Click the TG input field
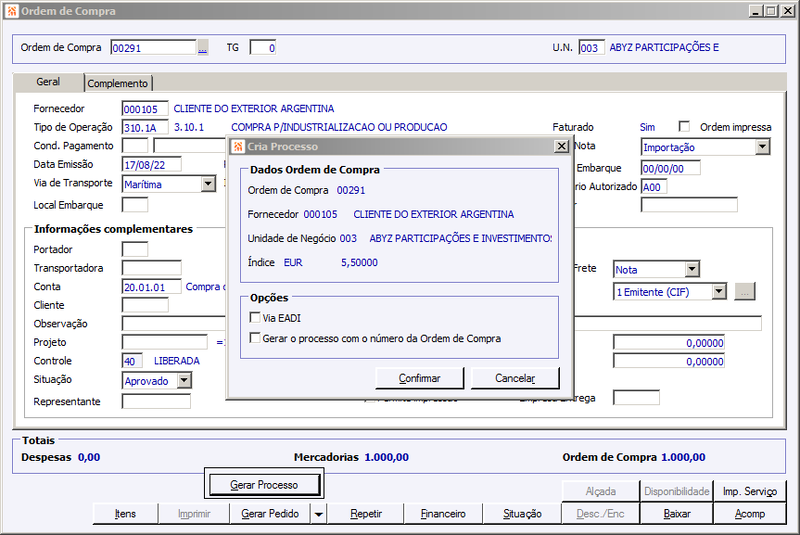Viewport: 800px width, 535px height. (x=263, y=48)
